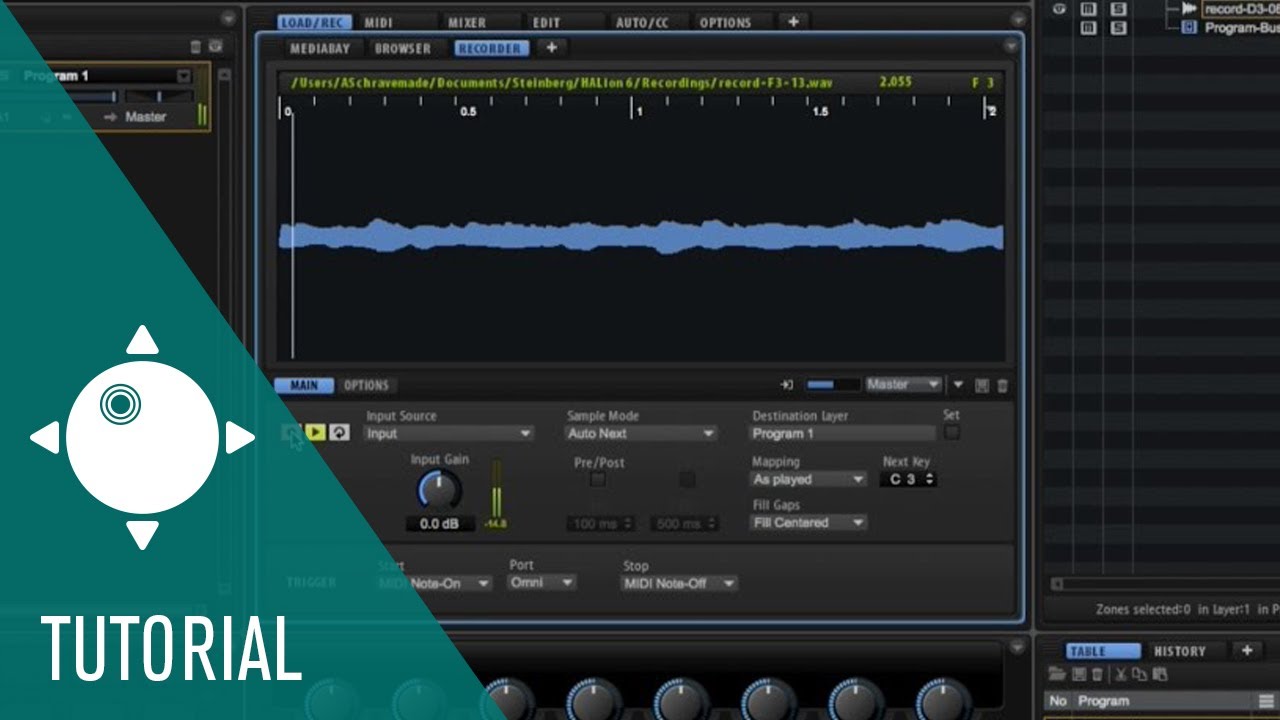Viewport: 1280px width, 720px height.
Task: Click the blue waveform display
Action: click(642, 237)
